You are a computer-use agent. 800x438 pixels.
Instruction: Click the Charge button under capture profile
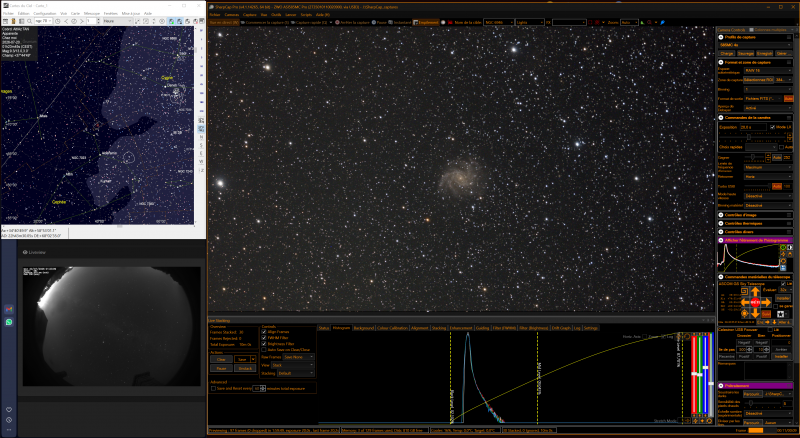coord(727,53)
